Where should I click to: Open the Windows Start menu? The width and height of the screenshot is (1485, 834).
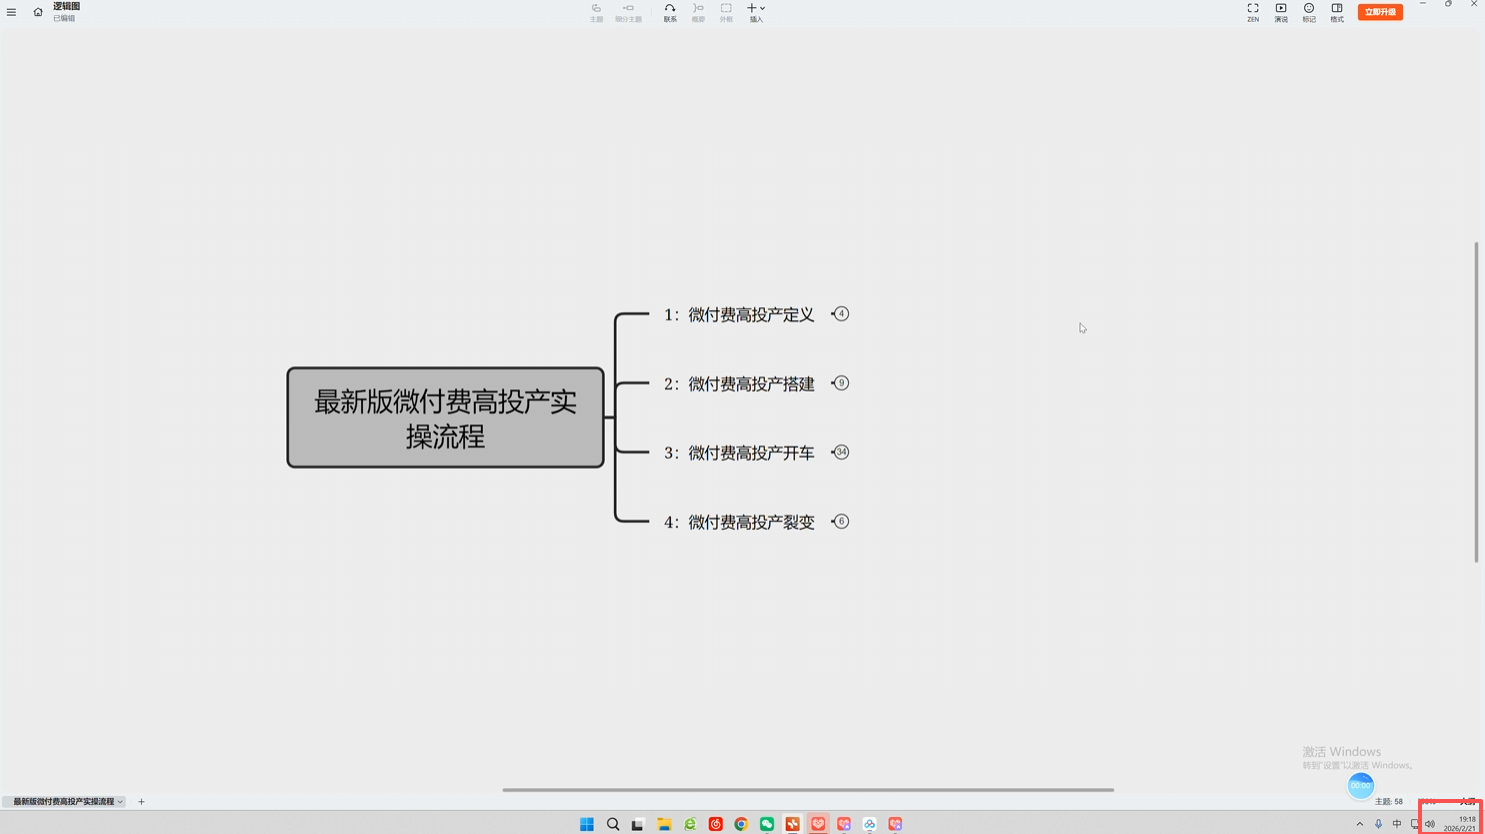click(x=587, y=824)
